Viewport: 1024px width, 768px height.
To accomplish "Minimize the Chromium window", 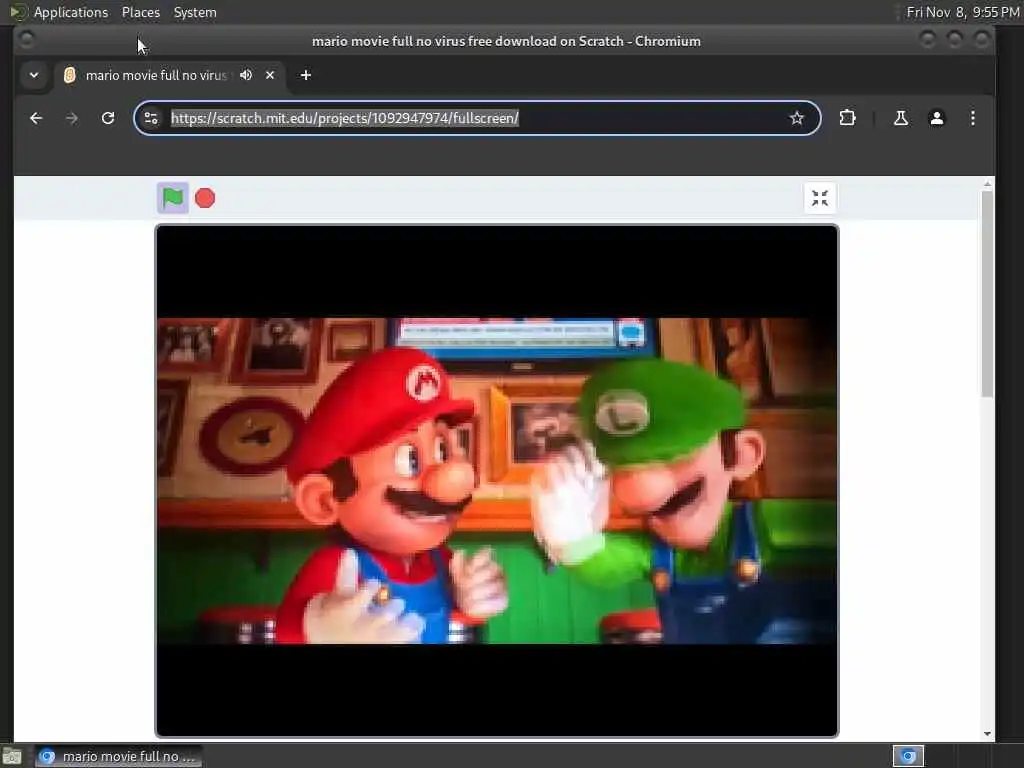I will click(927, 40).
